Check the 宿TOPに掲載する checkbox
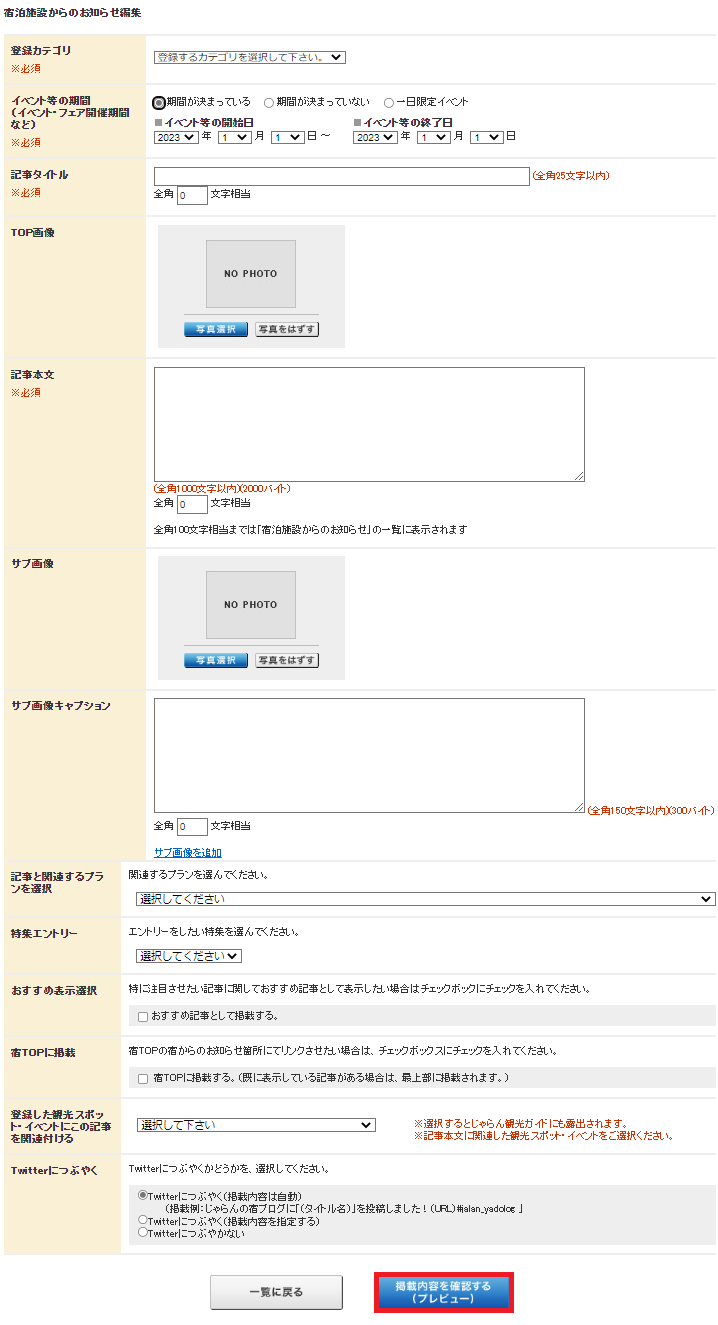 click(143, 1079)
